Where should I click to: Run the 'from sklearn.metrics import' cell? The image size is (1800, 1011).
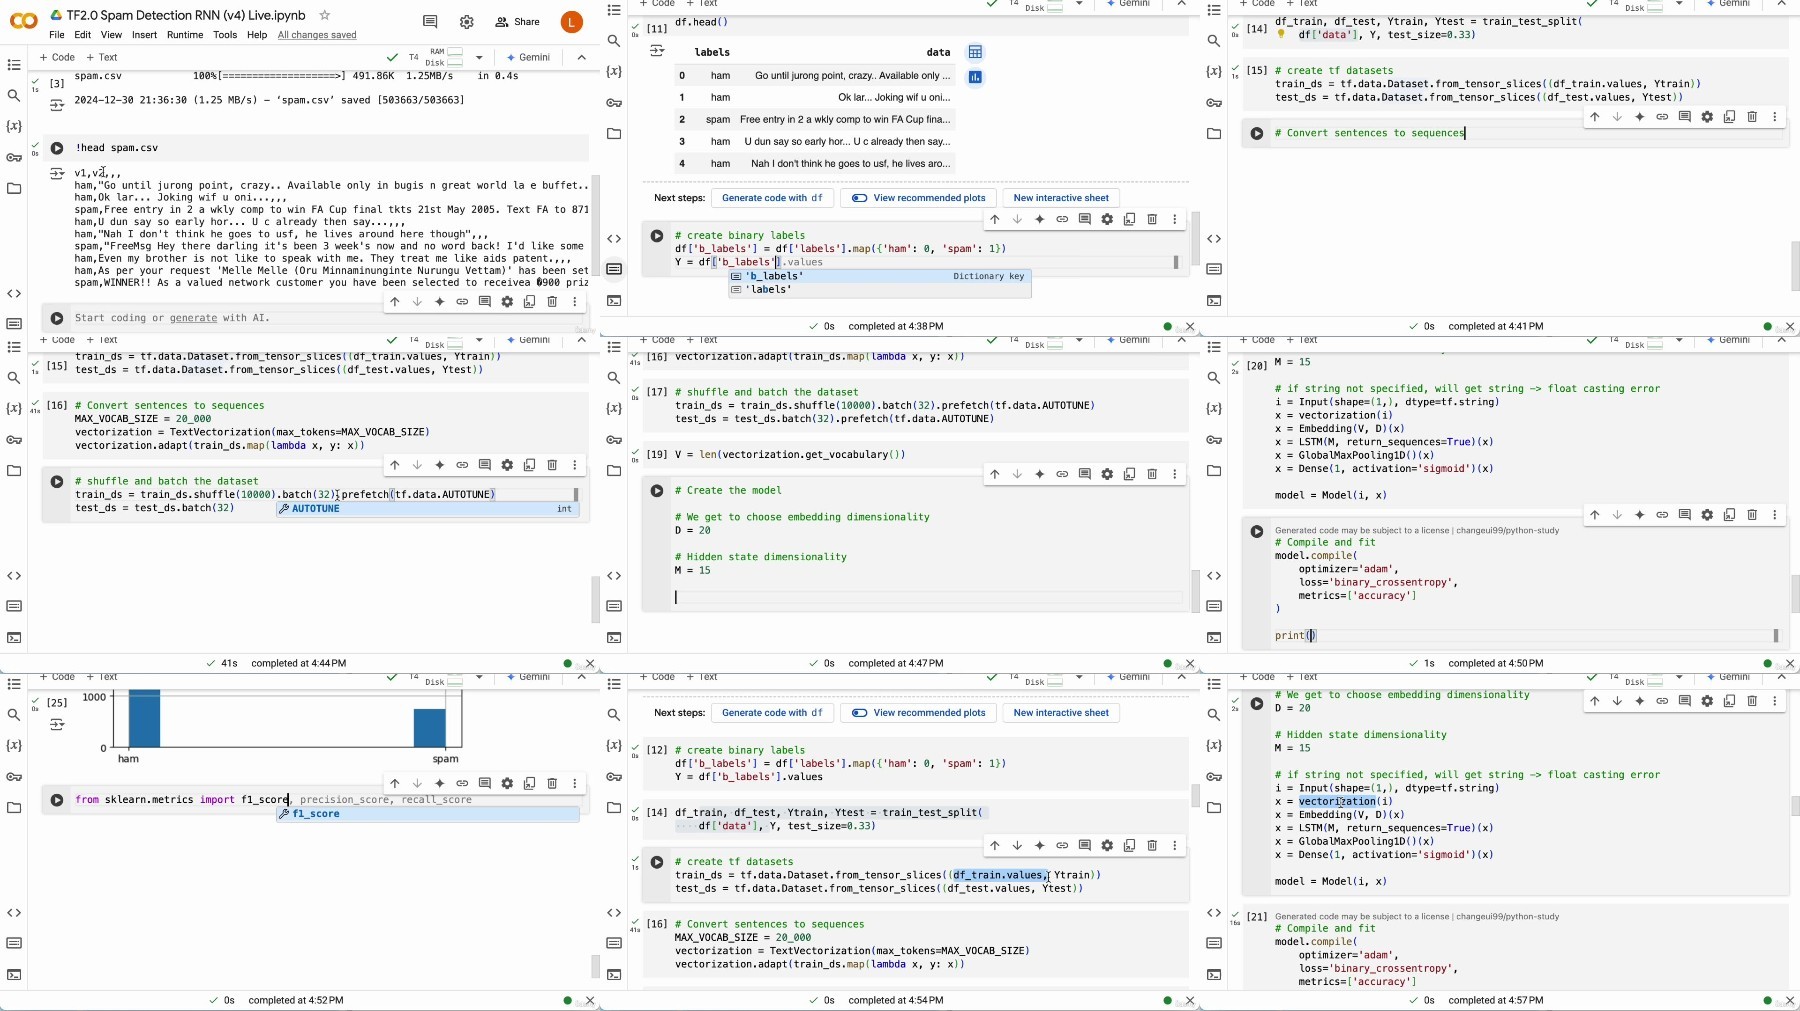(57, 800)
